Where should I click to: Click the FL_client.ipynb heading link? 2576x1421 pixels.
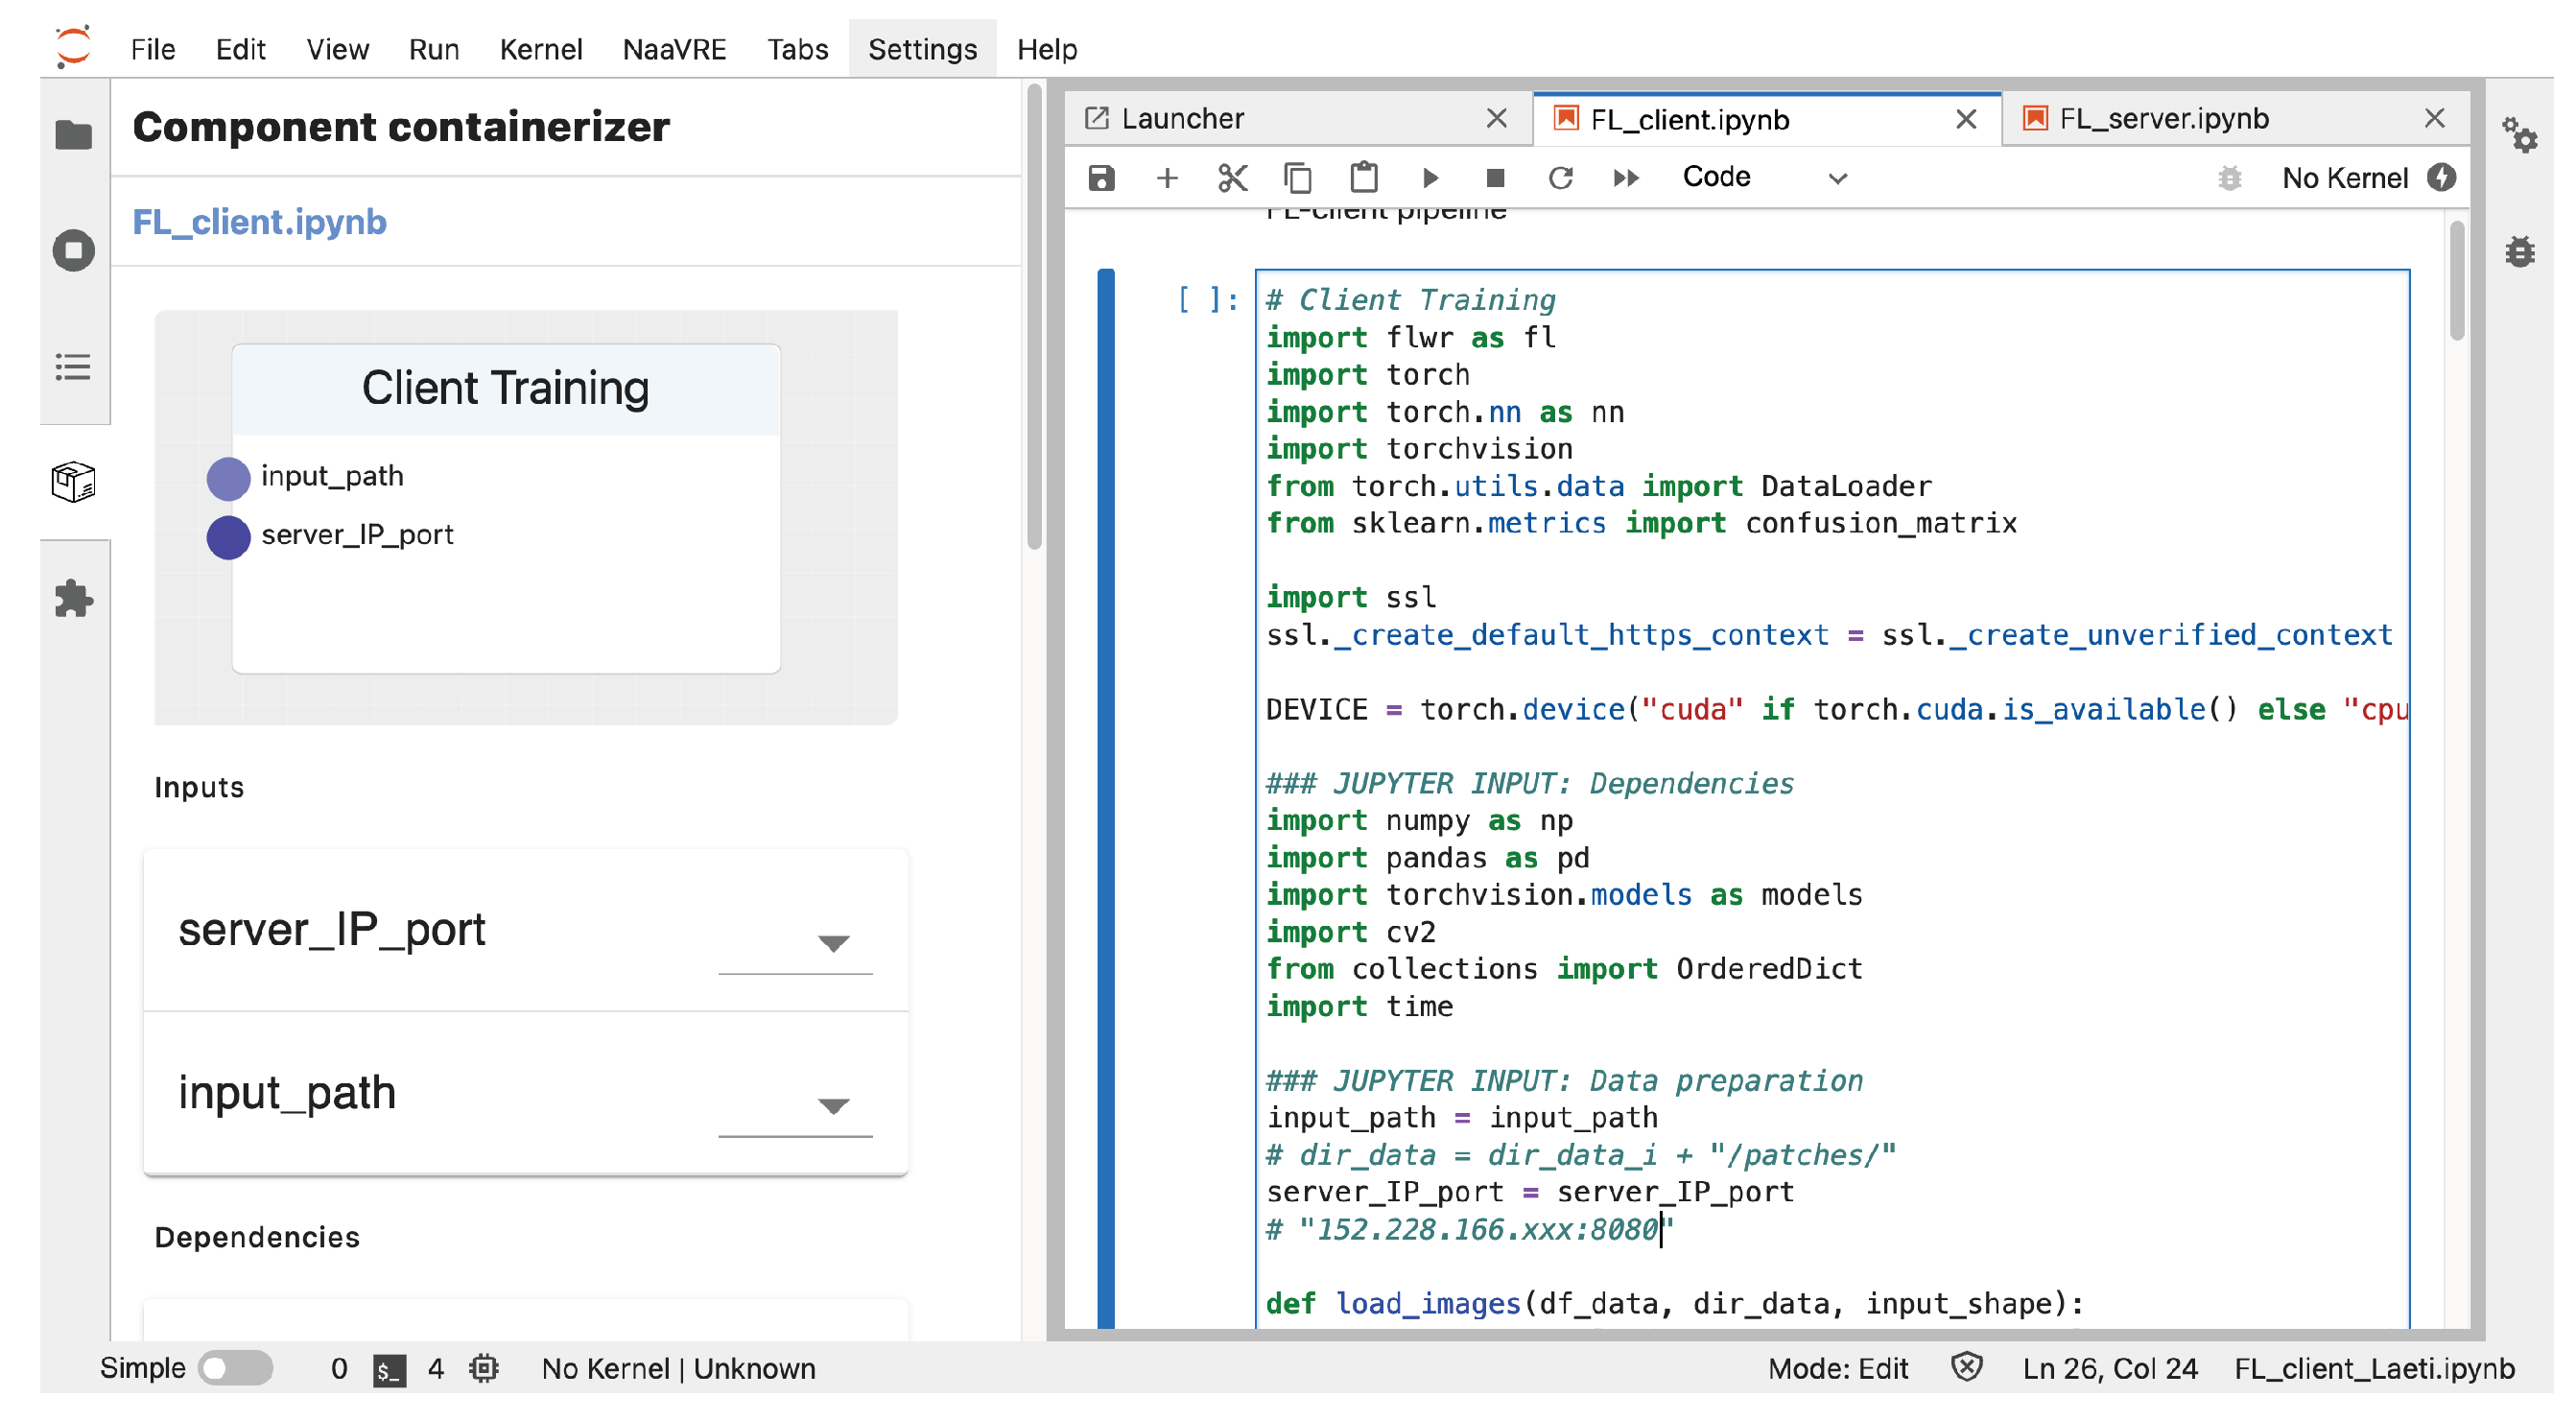259,222
